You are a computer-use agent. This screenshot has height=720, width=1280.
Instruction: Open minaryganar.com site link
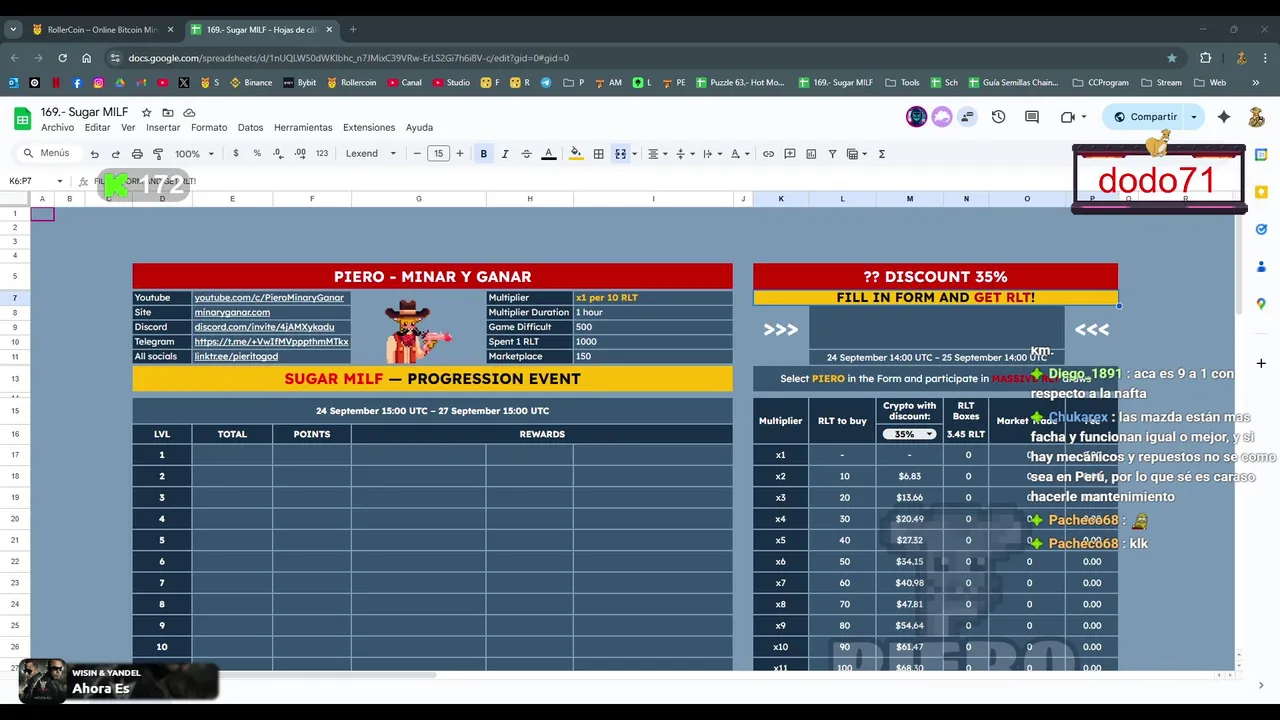pyautogui.click(x=232, y=312)
